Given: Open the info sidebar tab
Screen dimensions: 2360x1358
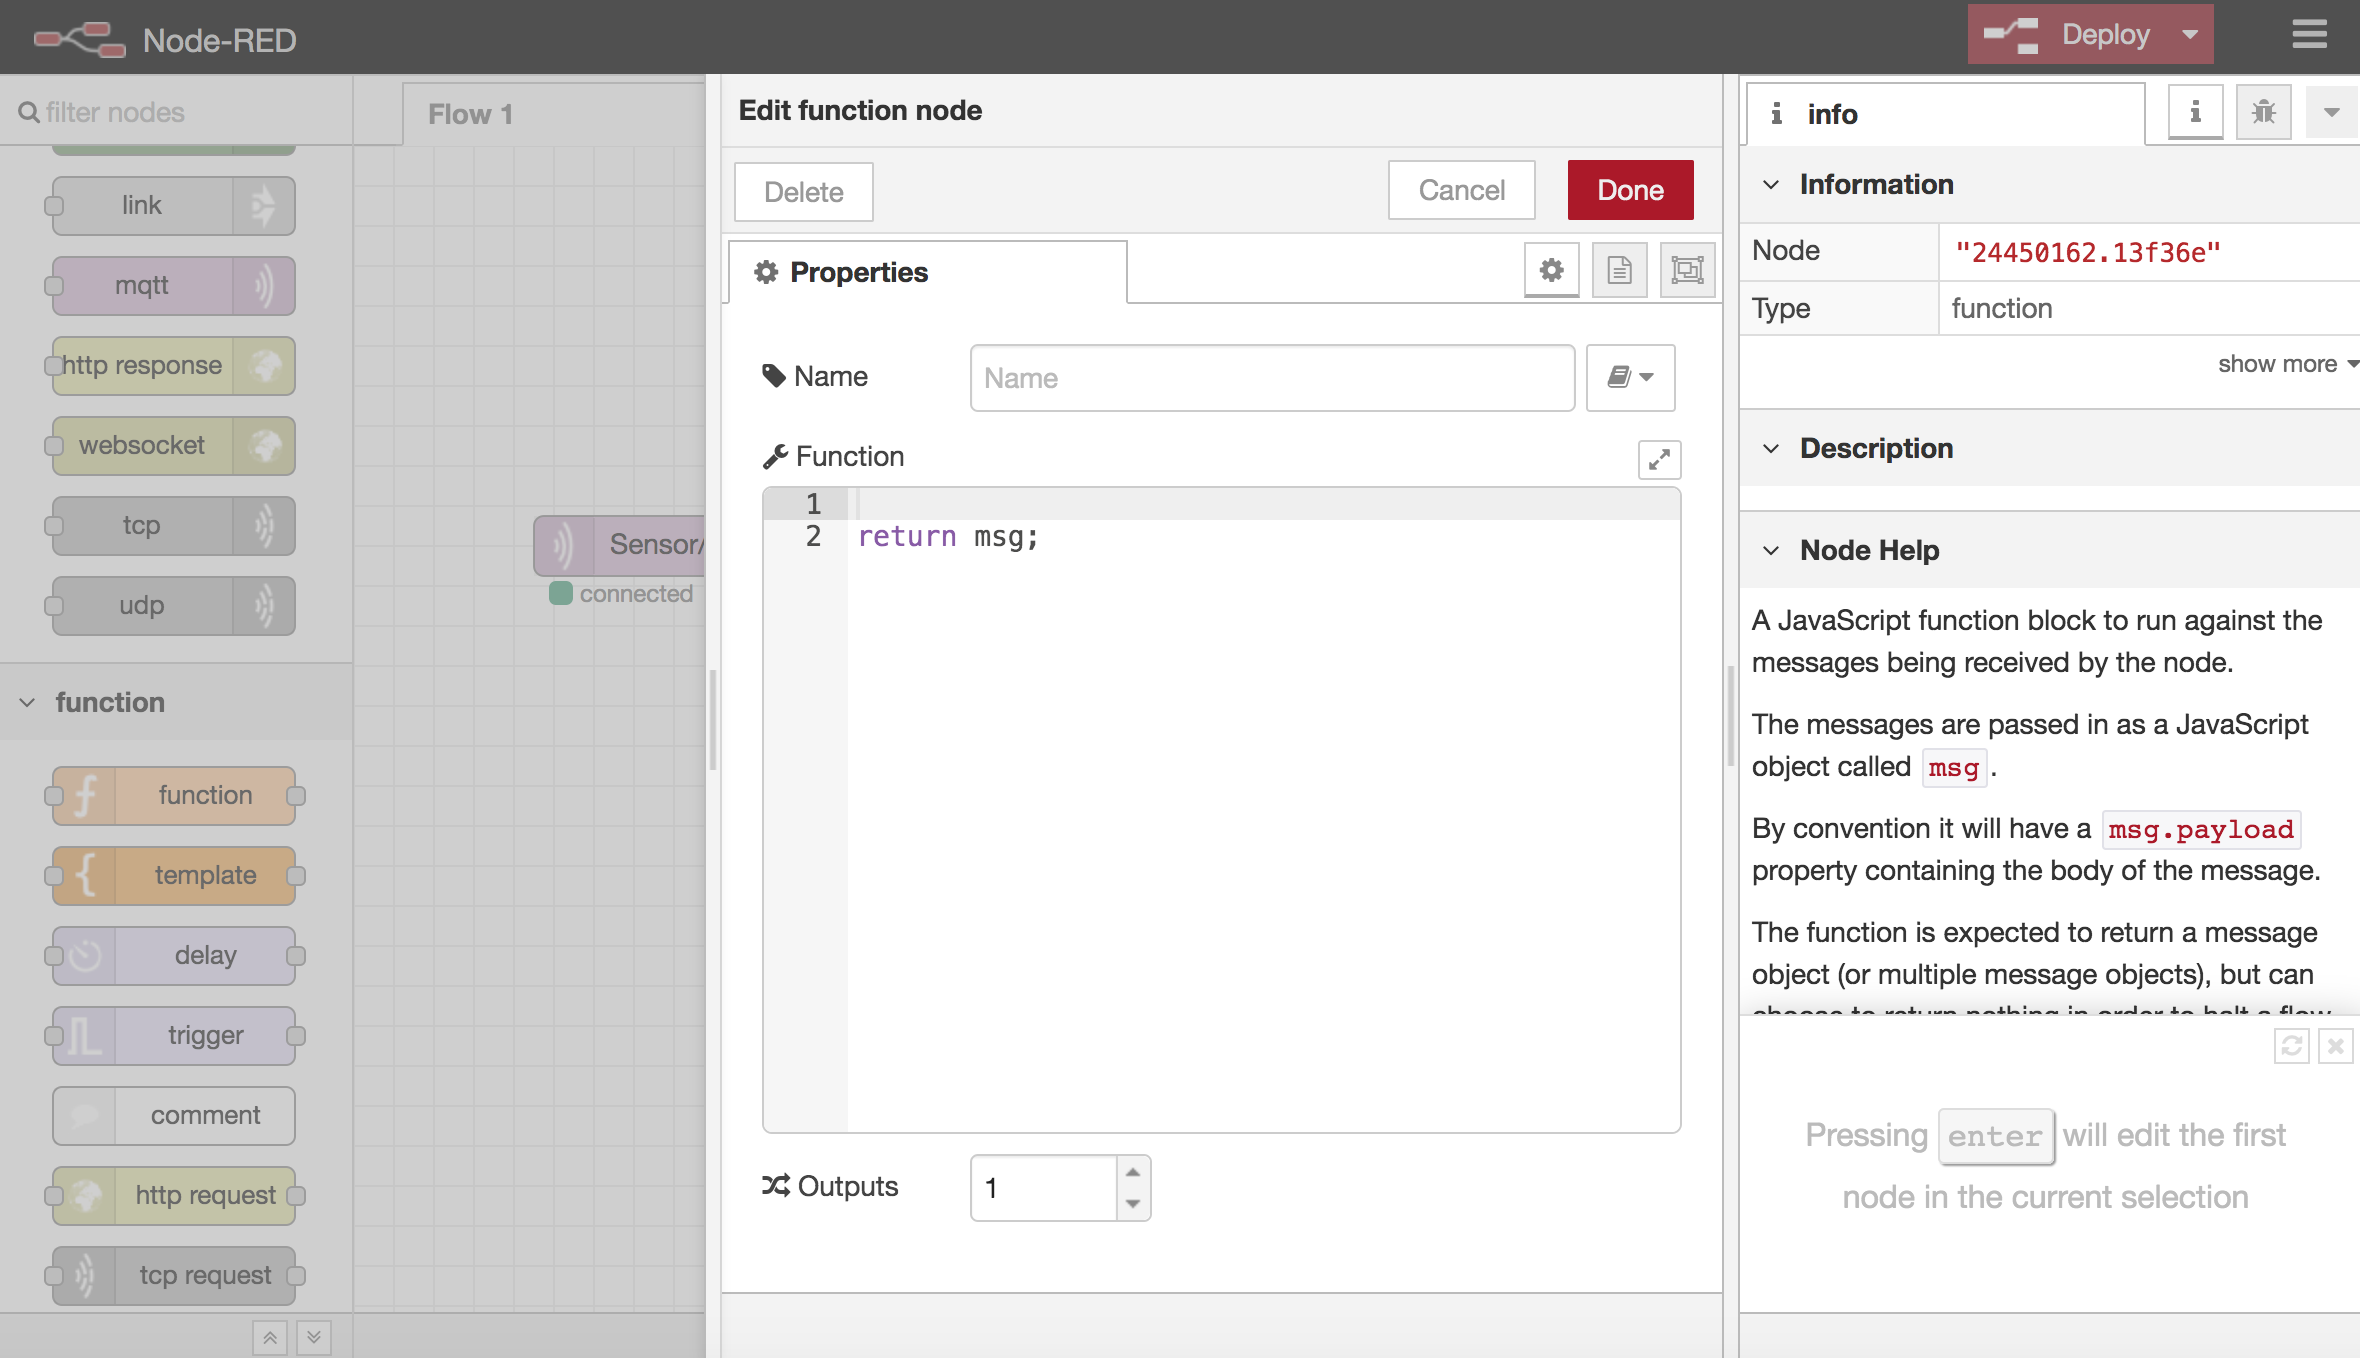Looking at the screenshot, I should 1945,114.
